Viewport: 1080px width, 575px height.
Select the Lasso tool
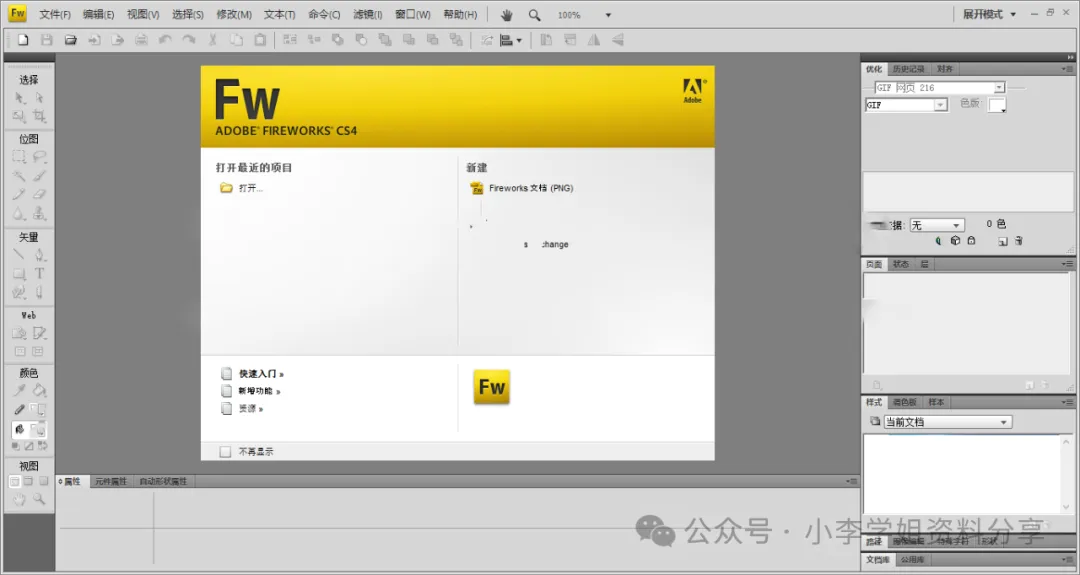(x=39, y=157)
